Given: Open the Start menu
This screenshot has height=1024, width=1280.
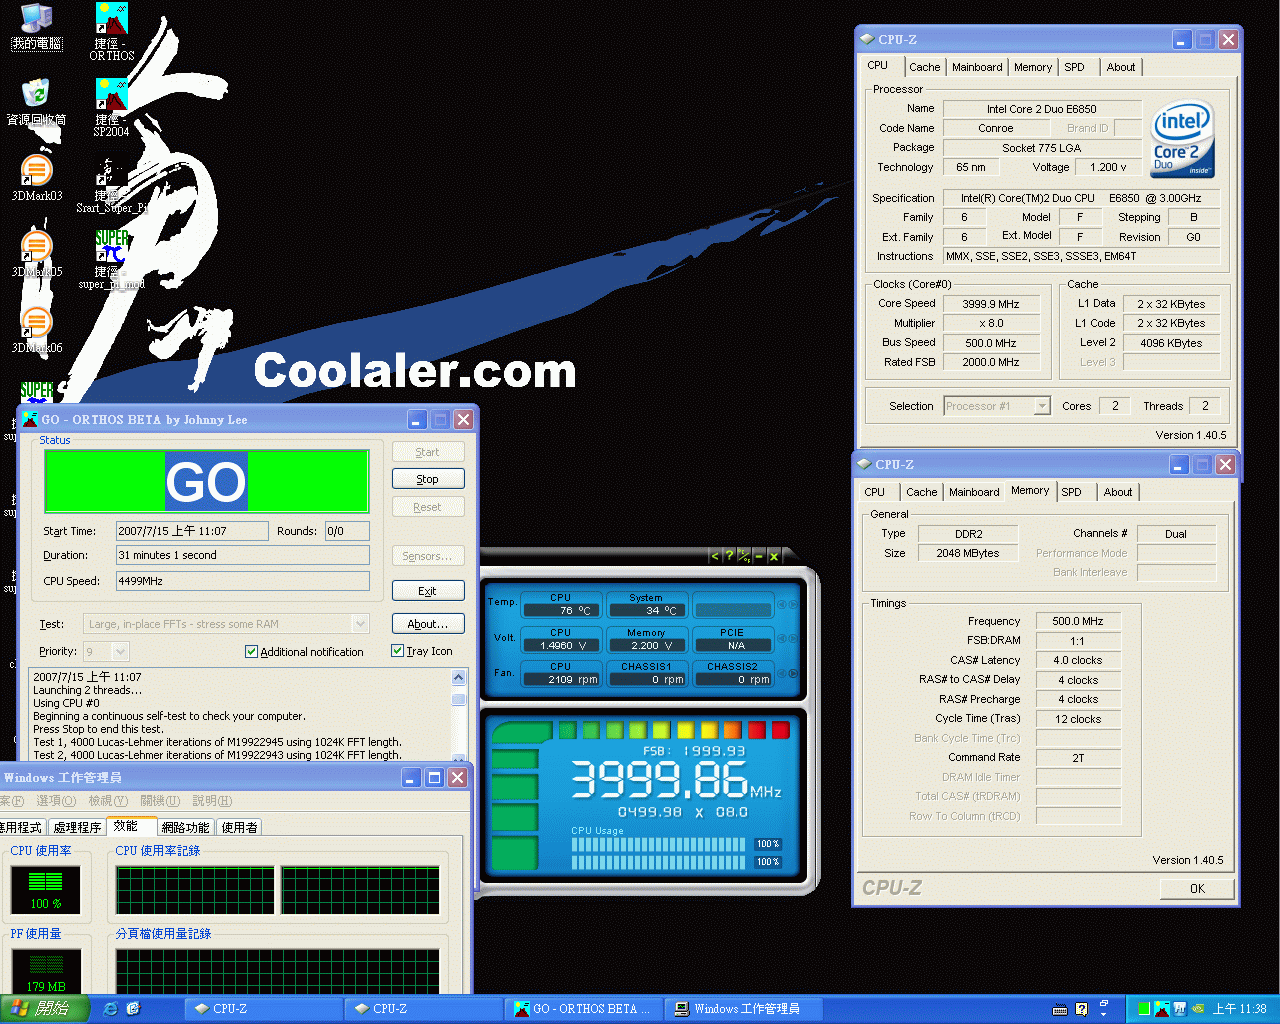Looking at the screenshot, I should point(45,1009).
